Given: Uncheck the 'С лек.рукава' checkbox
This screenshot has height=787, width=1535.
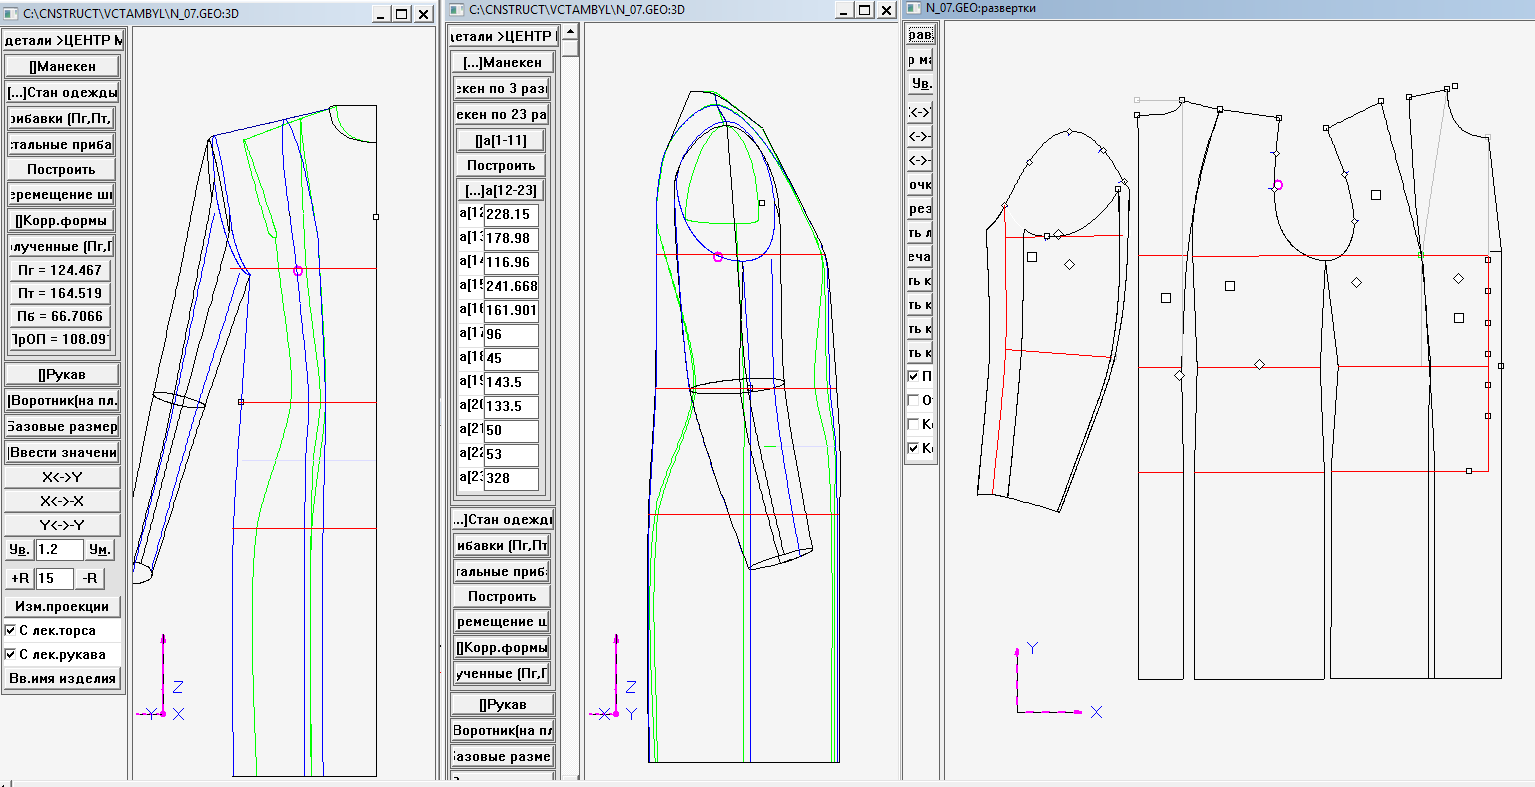Looking at the screenshot, I should point(10,655).
